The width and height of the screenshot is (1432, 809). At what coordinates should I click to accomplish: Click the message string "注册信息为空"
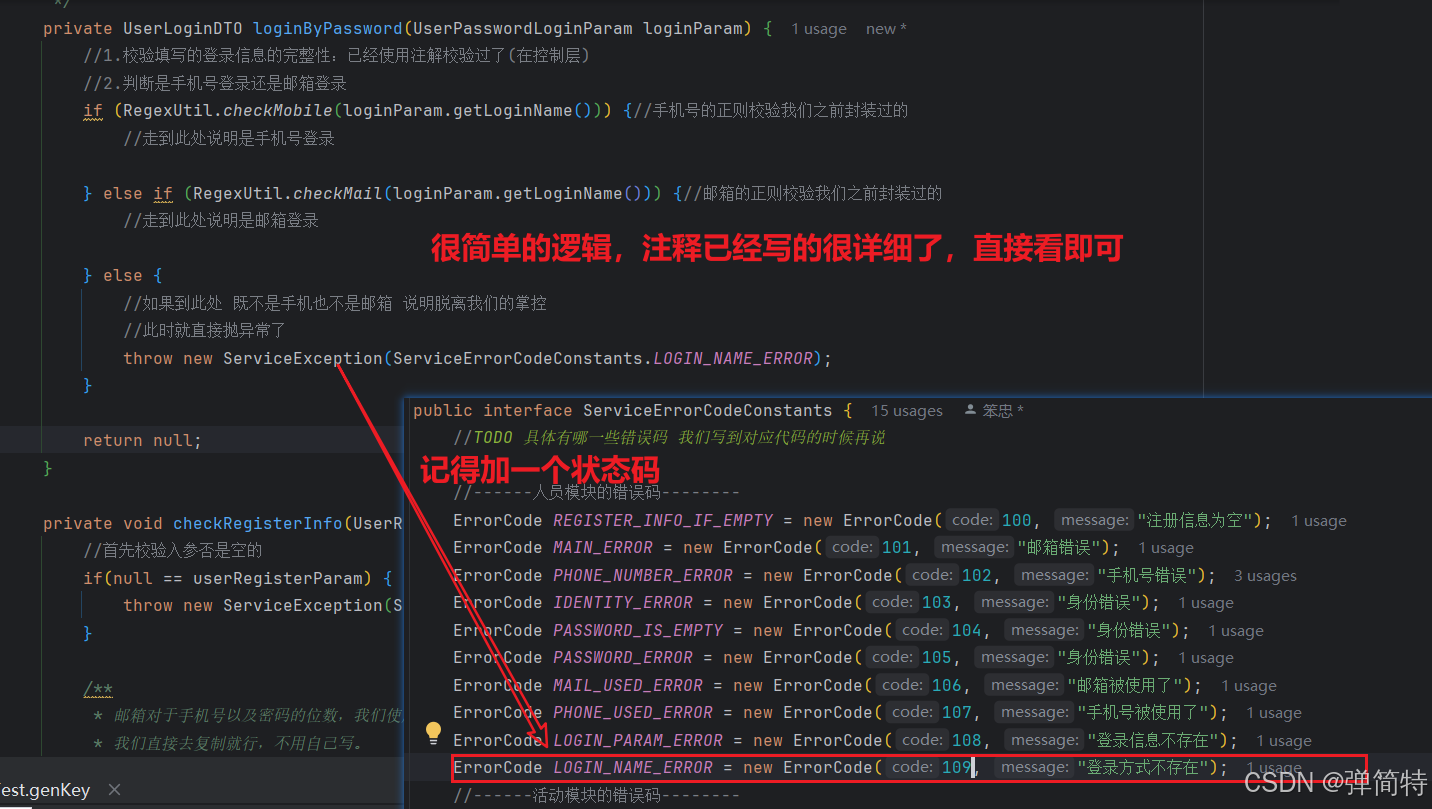click(x=1196, y=520)
